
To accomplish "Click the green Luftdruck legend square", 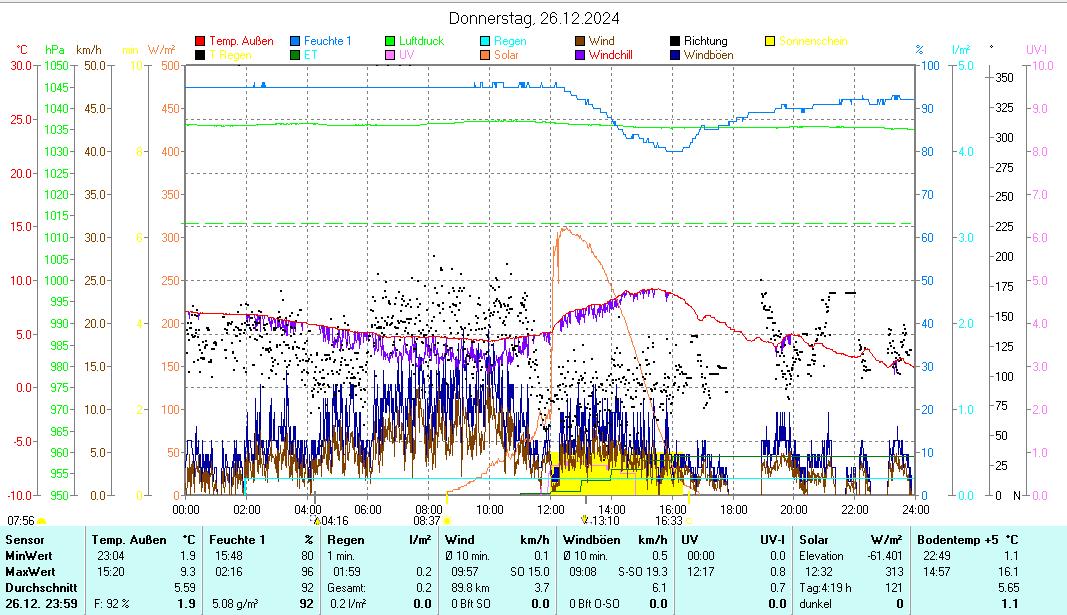I will coord(390,41).
